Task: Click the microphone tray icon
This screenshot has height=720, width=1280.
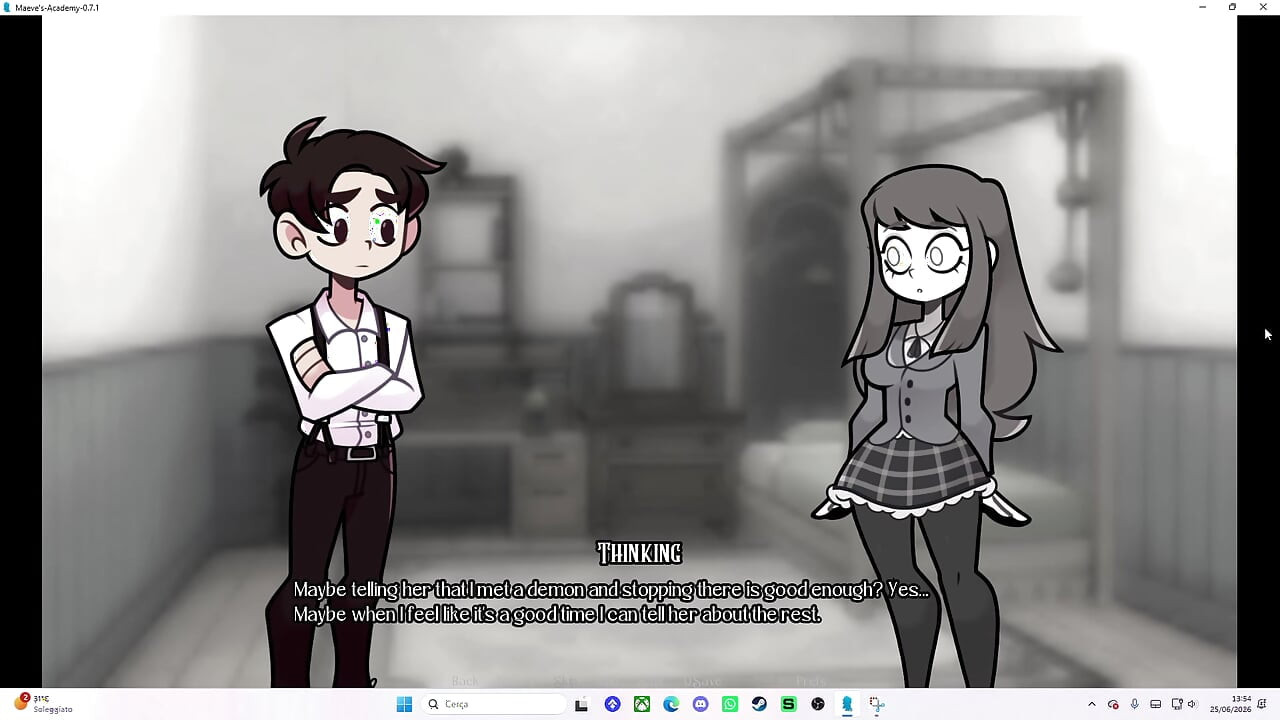Action: click(1134, 704)
